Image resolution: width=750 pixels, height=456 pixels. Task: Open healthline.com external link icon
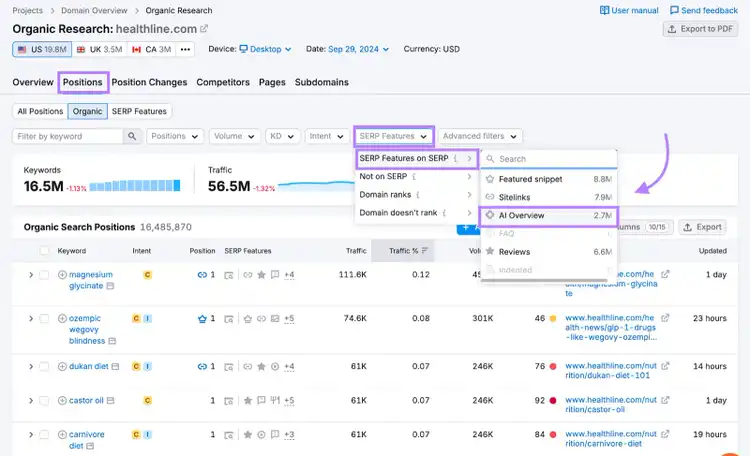[x=204, y=29]
